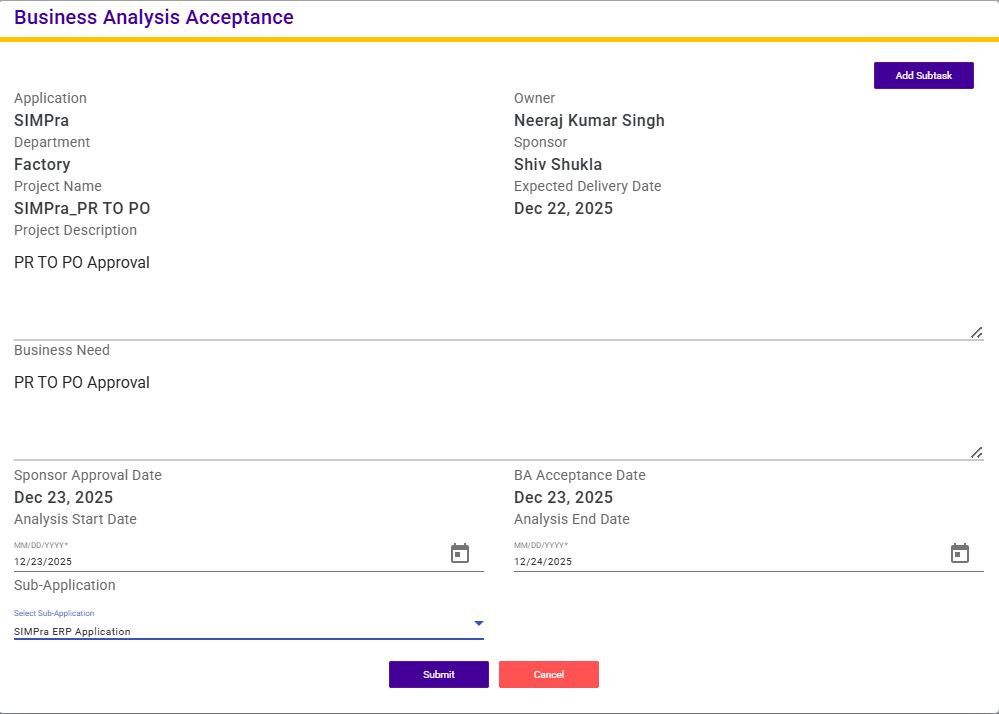Viewport: 999px width, 714px height.
Task: Click the Add Subtask button
Action: [x=923, y=76]
